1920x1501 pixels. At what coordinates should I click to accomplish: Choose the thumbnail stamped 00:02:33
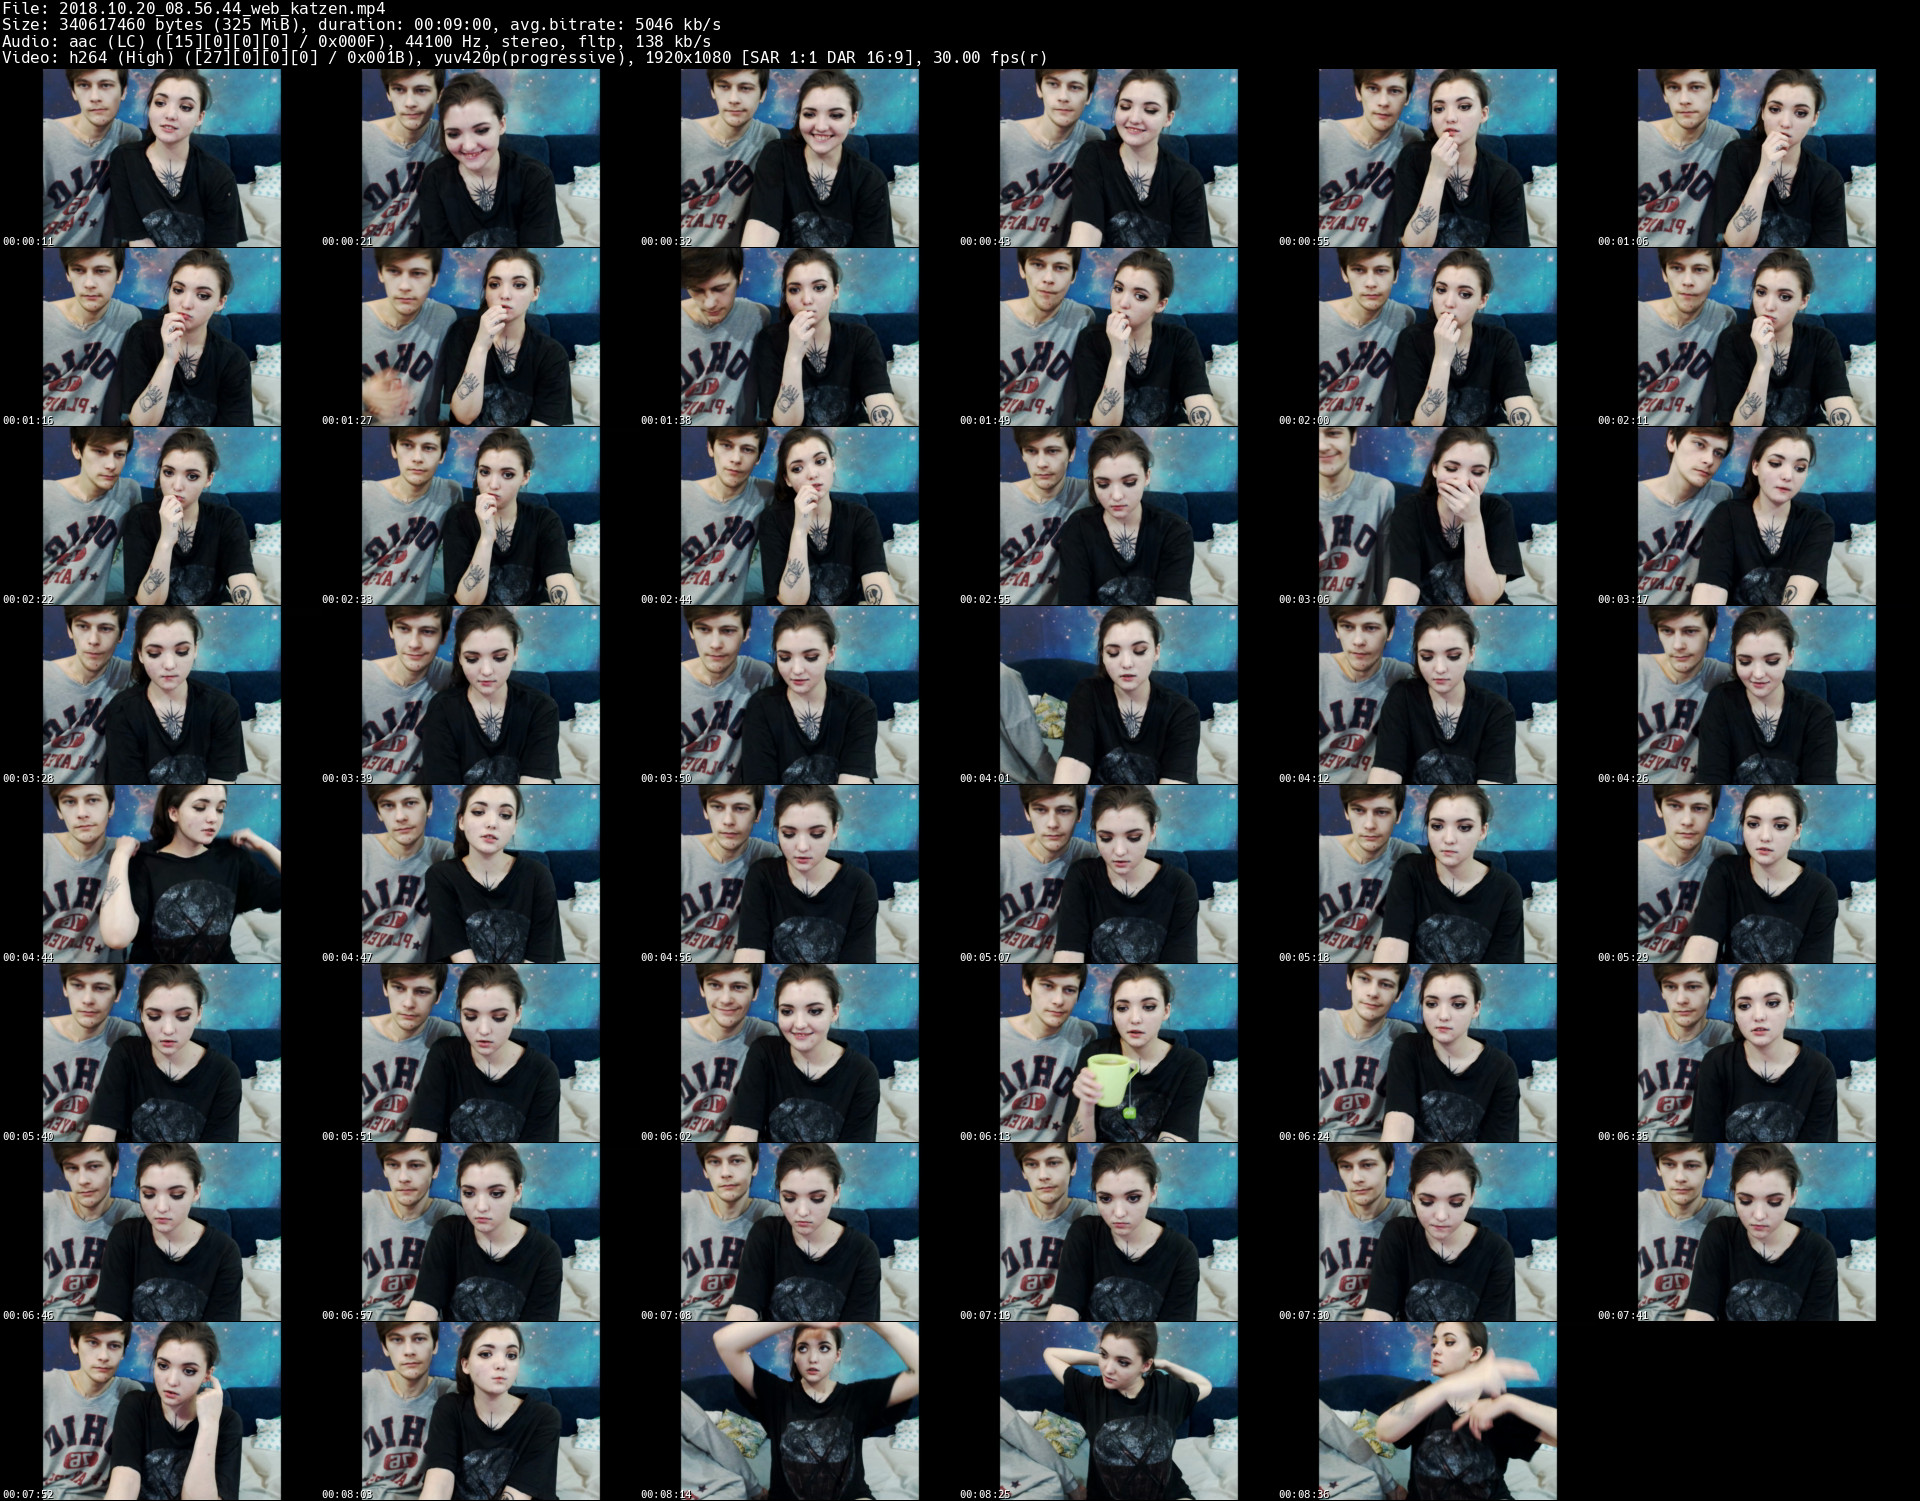(x=481, y=516)
